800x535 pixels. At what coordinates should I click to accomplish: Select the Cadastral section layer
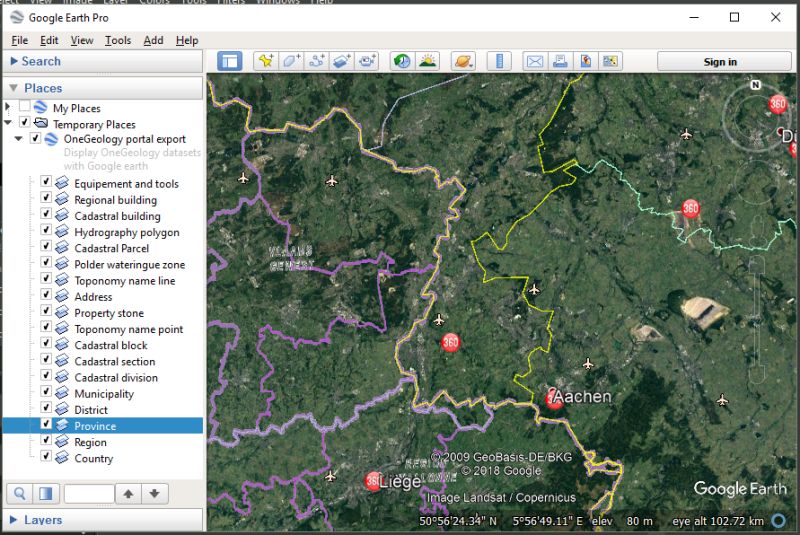click(x=115, y=362)
